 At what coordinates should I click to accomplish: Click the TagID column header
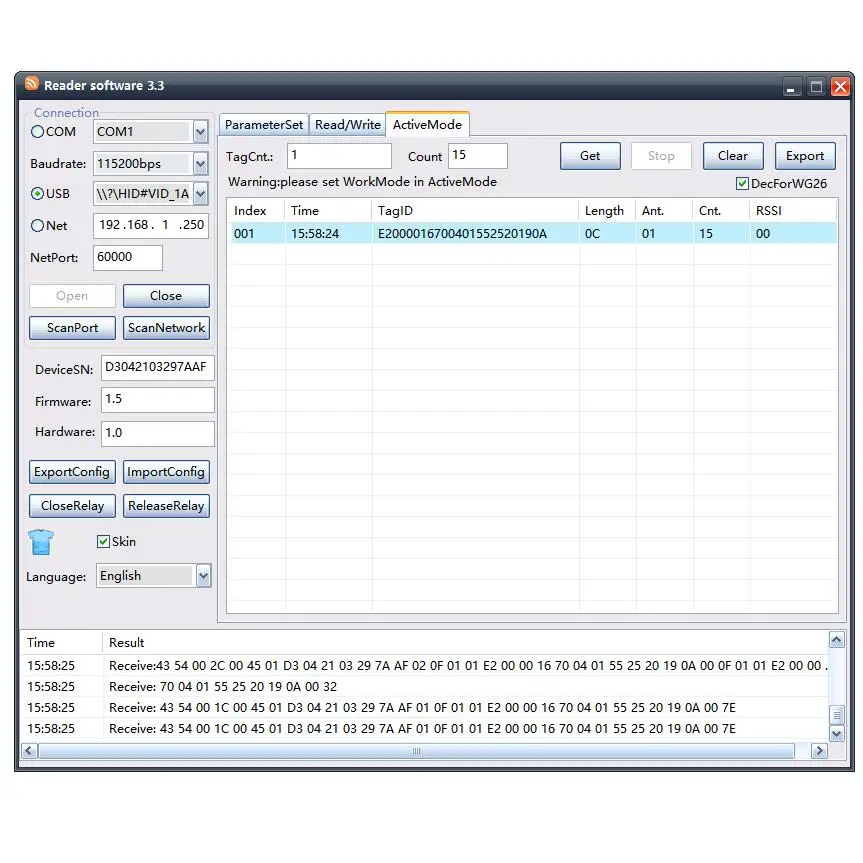474,211
